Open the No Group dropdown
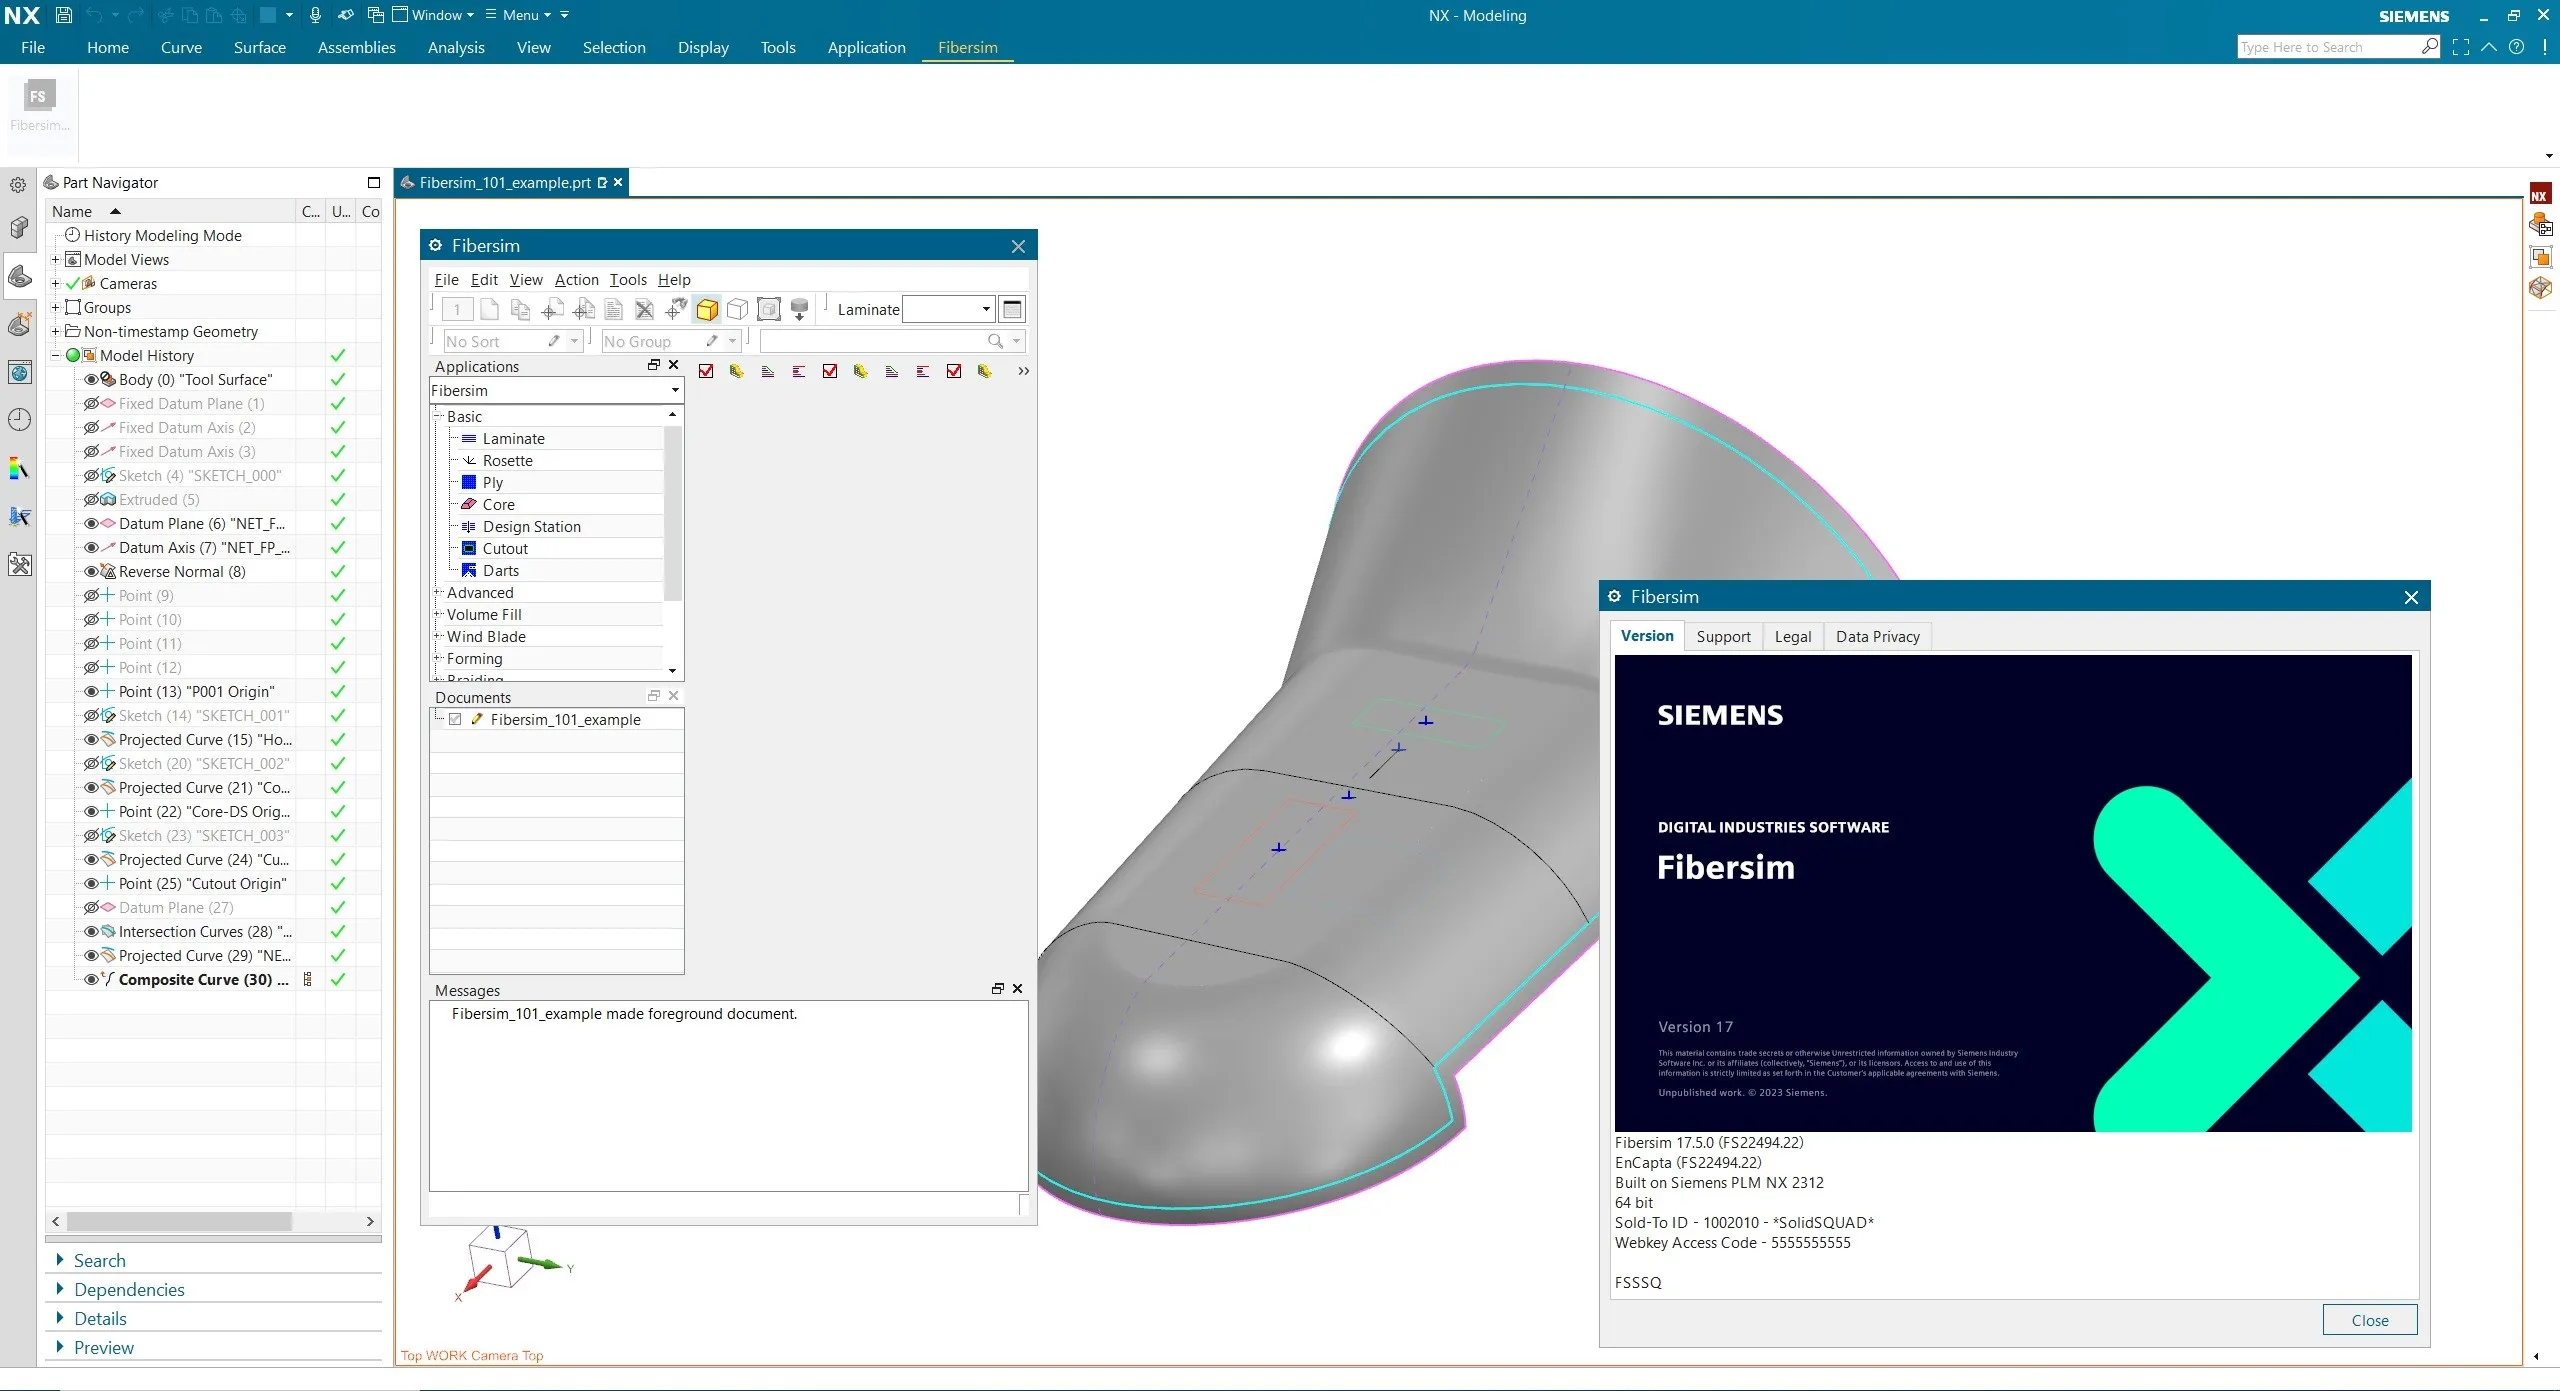 732,341
